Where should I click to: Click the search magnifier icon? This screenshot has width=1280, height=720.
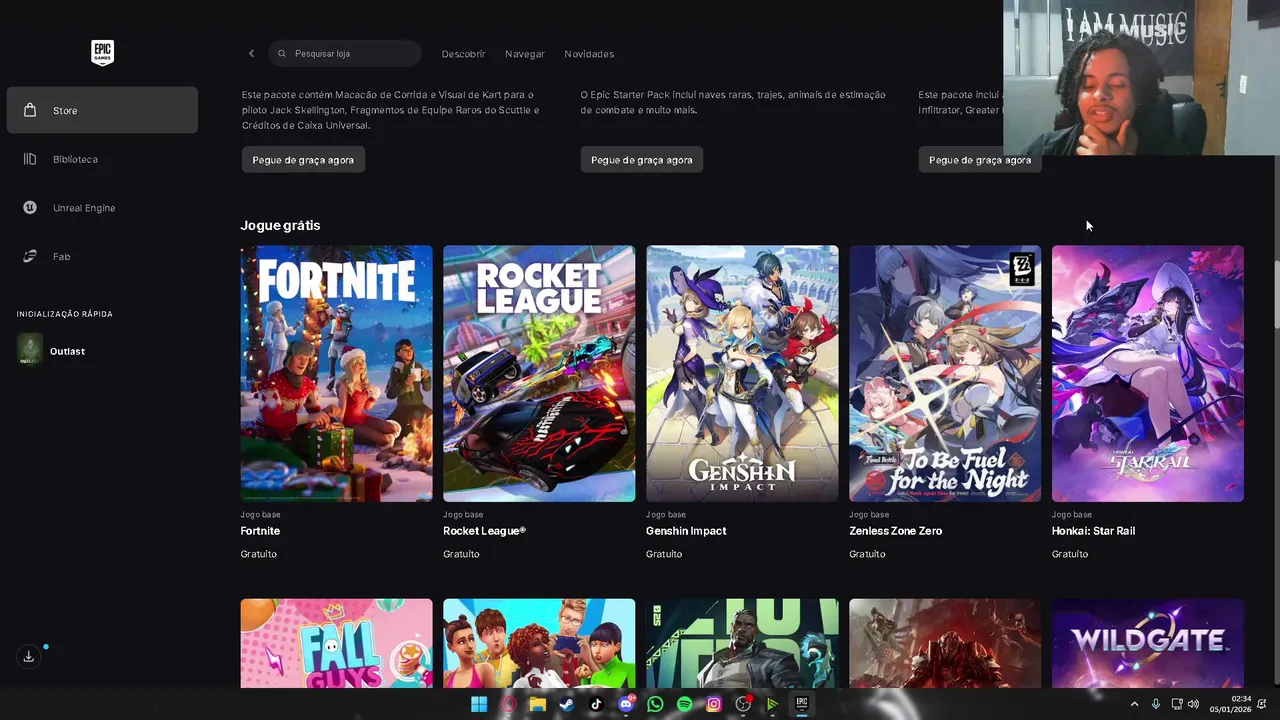[x=282, y=53]
